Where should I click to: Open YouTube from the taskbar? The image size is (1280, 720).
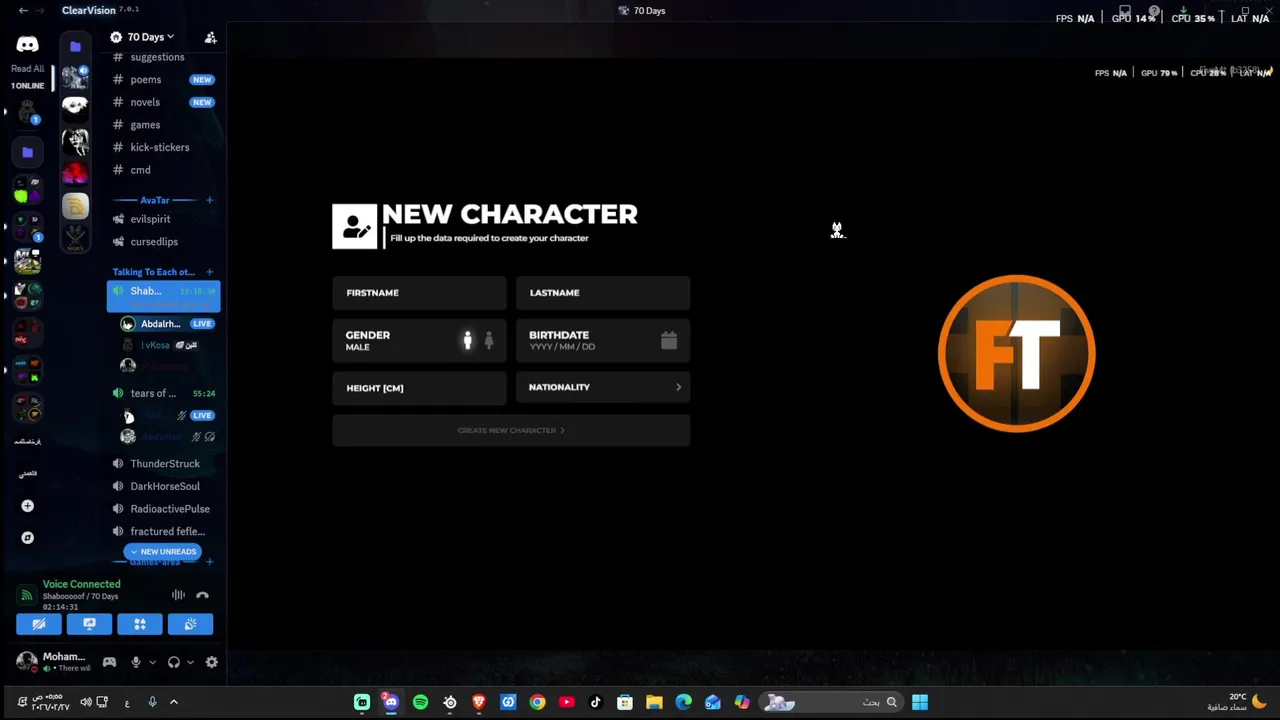pos(567,702)
